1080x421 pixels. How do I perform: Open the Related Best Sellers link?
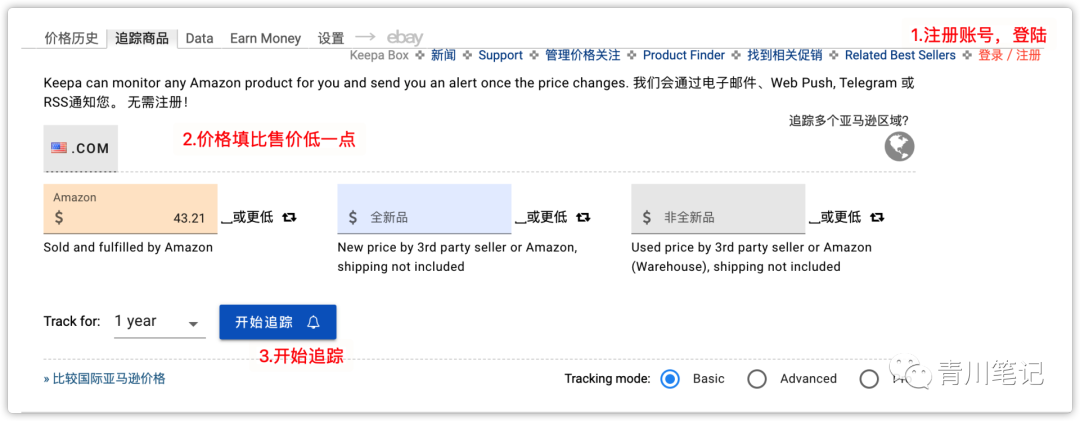900,55
